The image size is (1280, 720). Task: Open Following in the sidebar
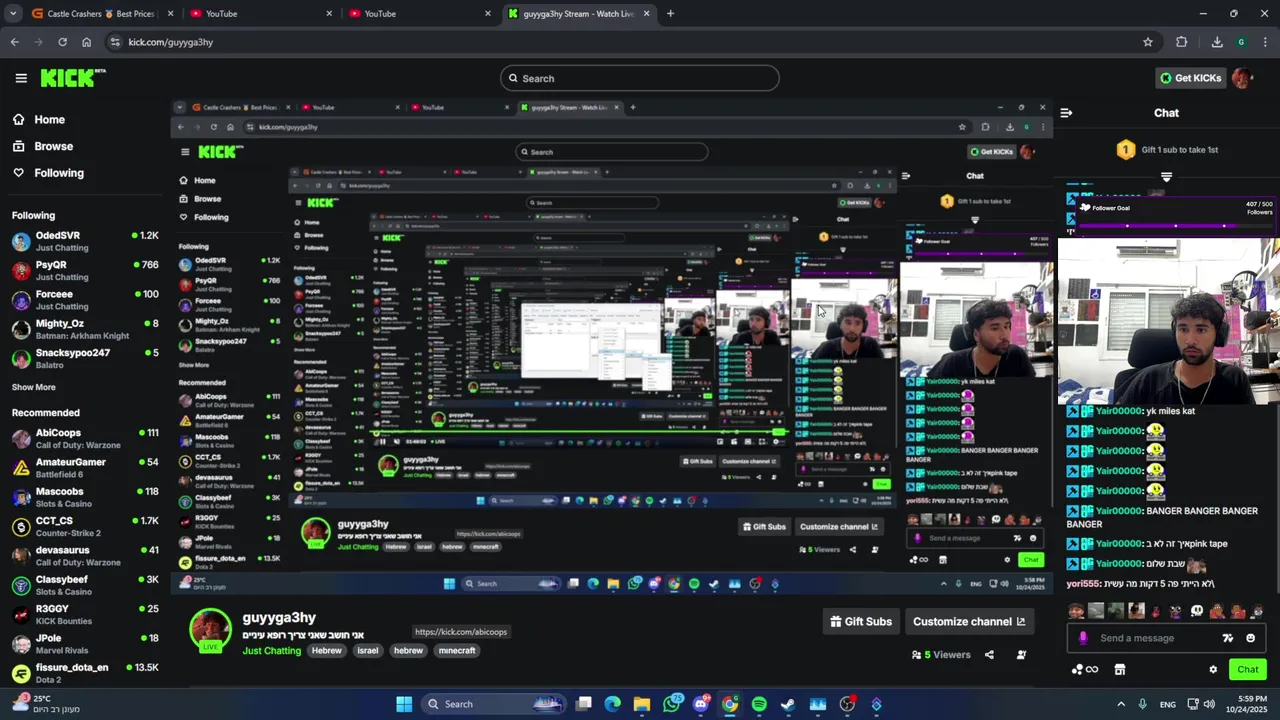click(48, 173)
